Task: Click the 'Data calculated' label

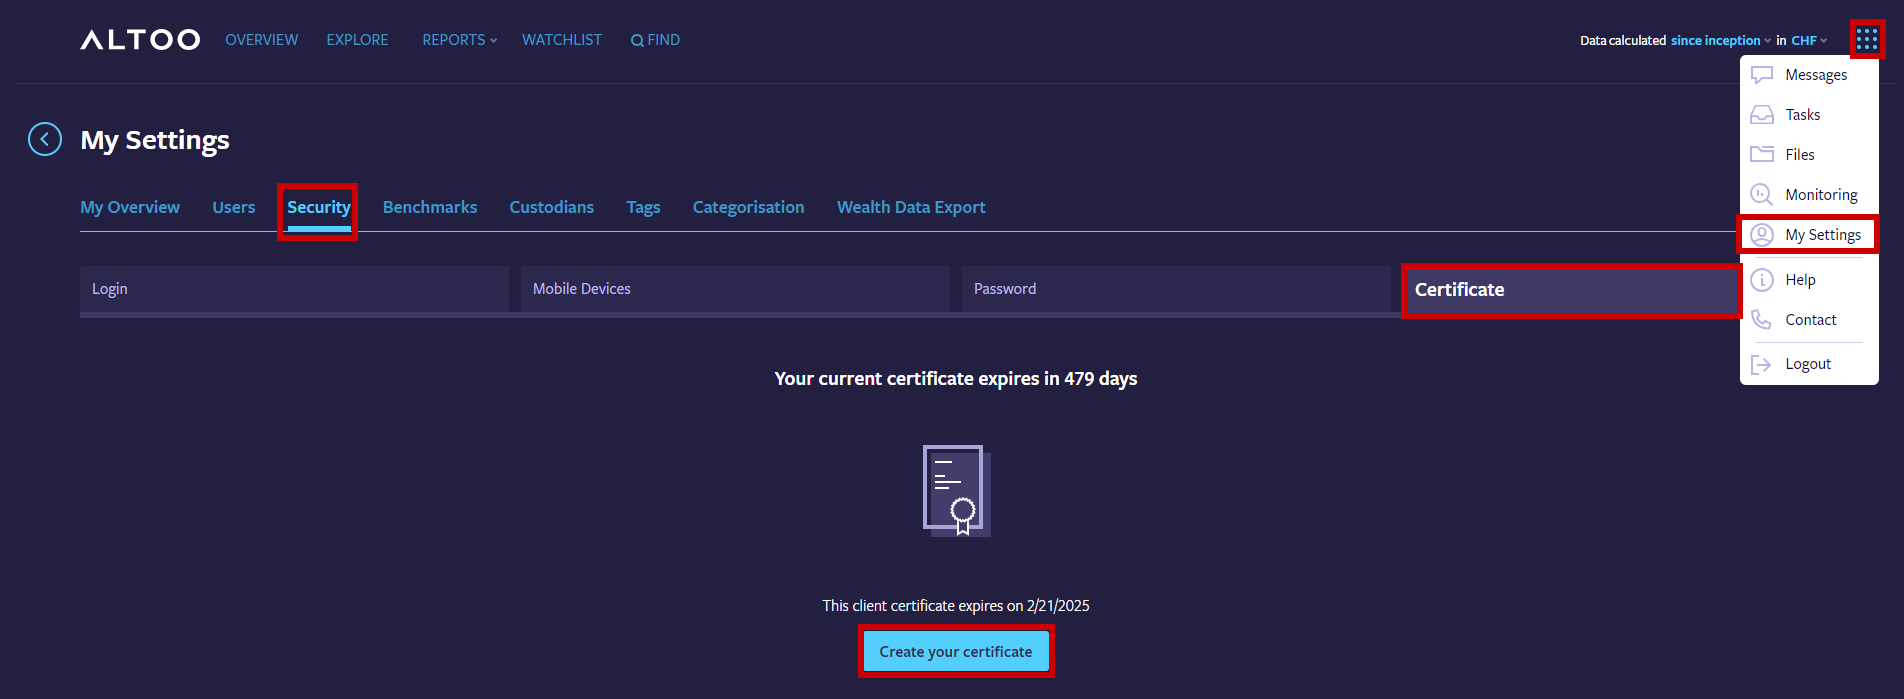Action: pos(1623,41)
